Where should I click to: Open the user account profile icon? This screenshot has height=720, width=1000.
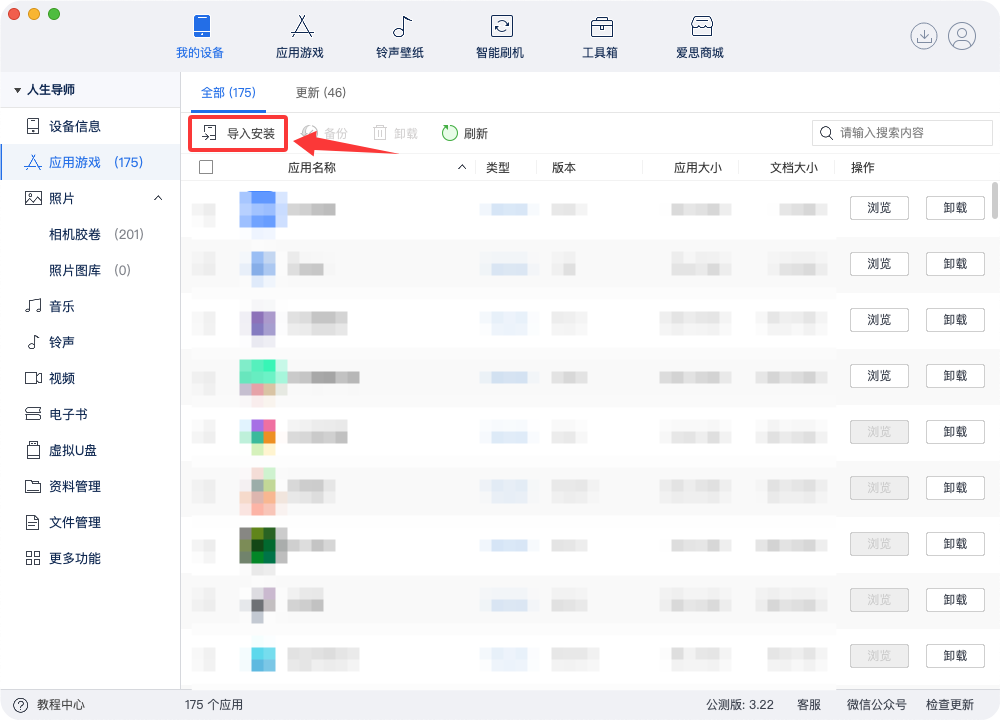coord(962,37)
